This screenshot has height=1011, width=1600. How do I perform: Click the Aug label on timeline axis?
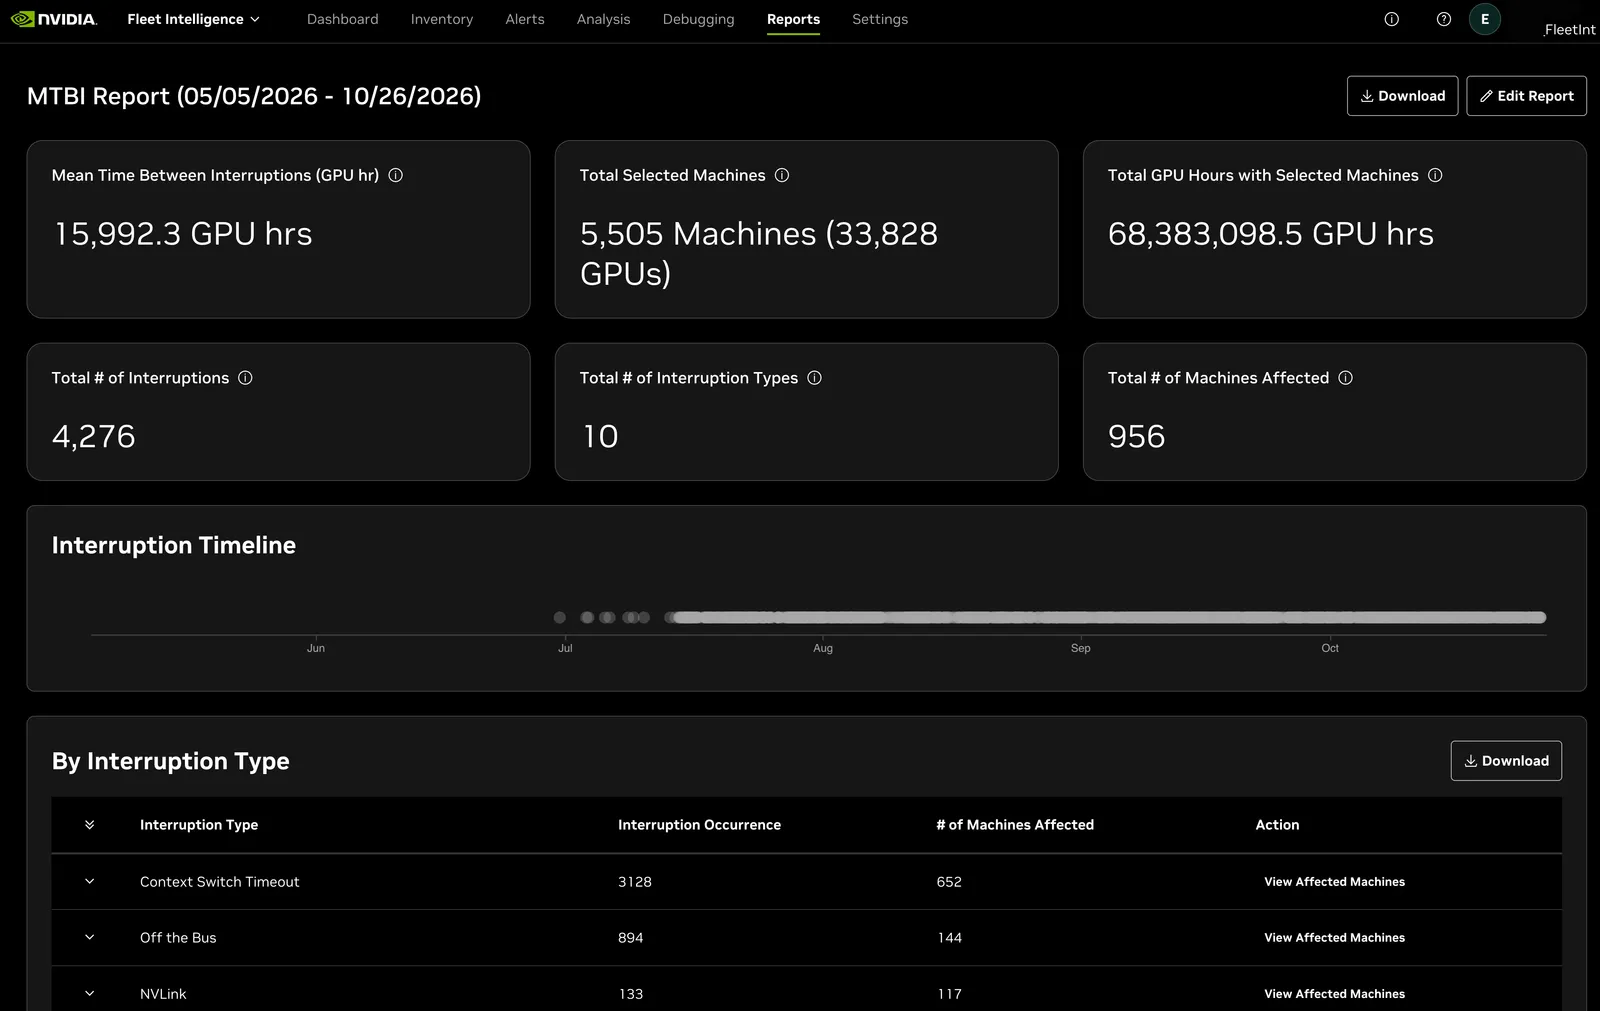coord(823,648)
